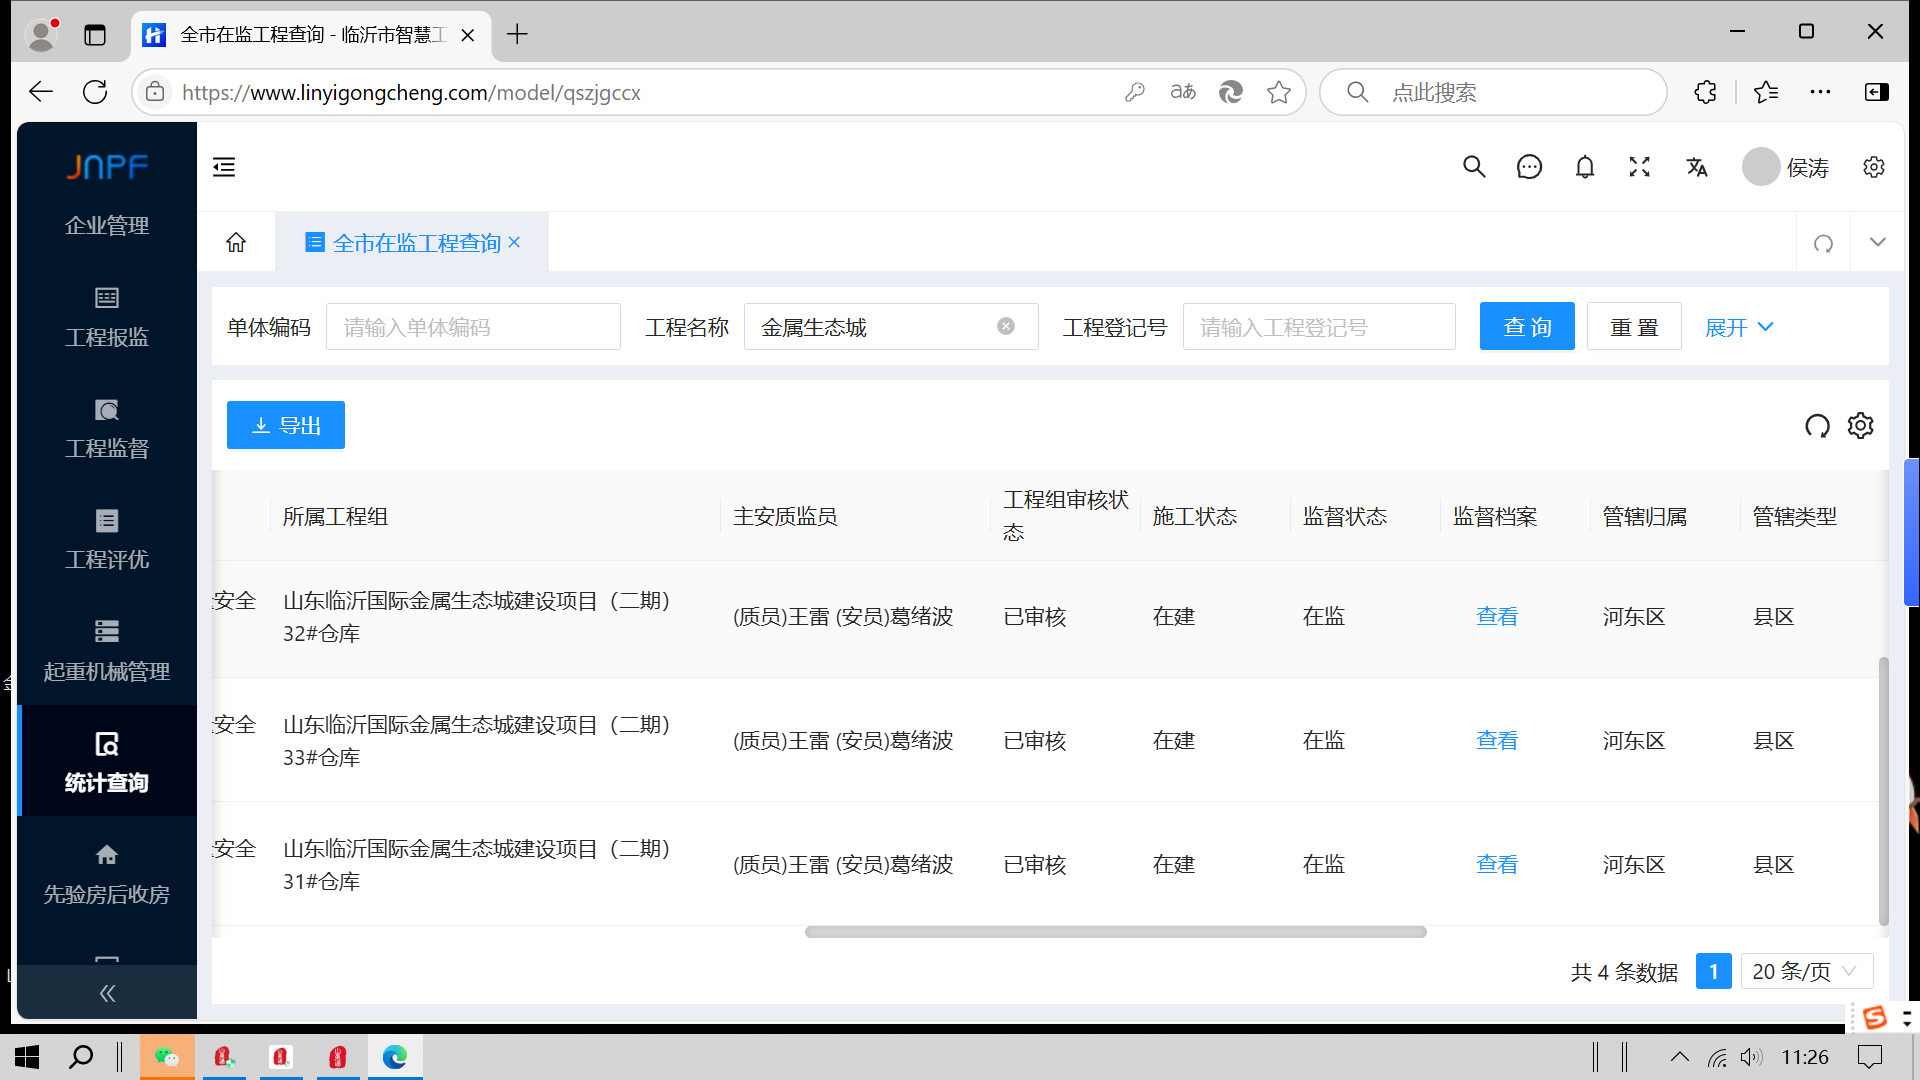The image size is (1920, 1080).
Task: Open WeChat from the taskbar
Action: click(167, 1057)
